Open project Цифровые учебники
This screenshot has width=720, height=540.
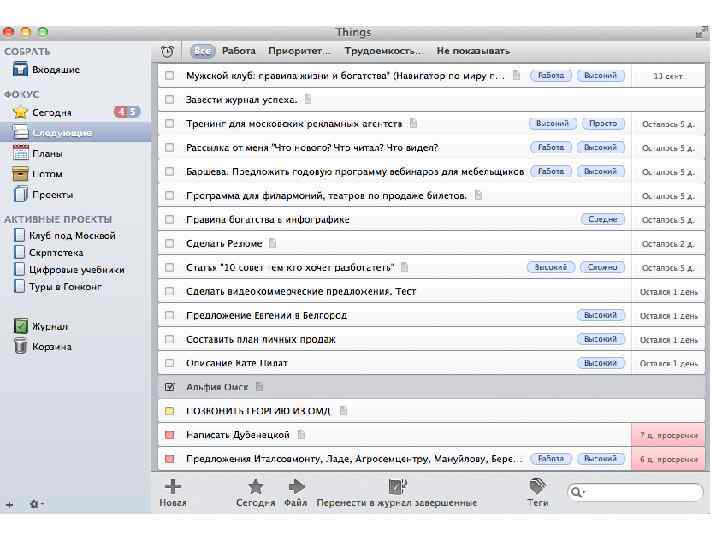[70, 270]
